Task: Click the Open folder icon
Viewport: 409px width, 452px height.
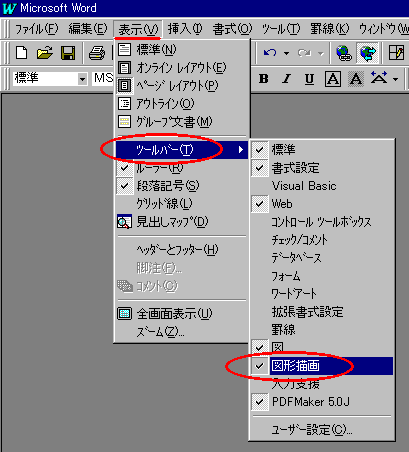Action: pyautogui.click(x=45, y=53)
